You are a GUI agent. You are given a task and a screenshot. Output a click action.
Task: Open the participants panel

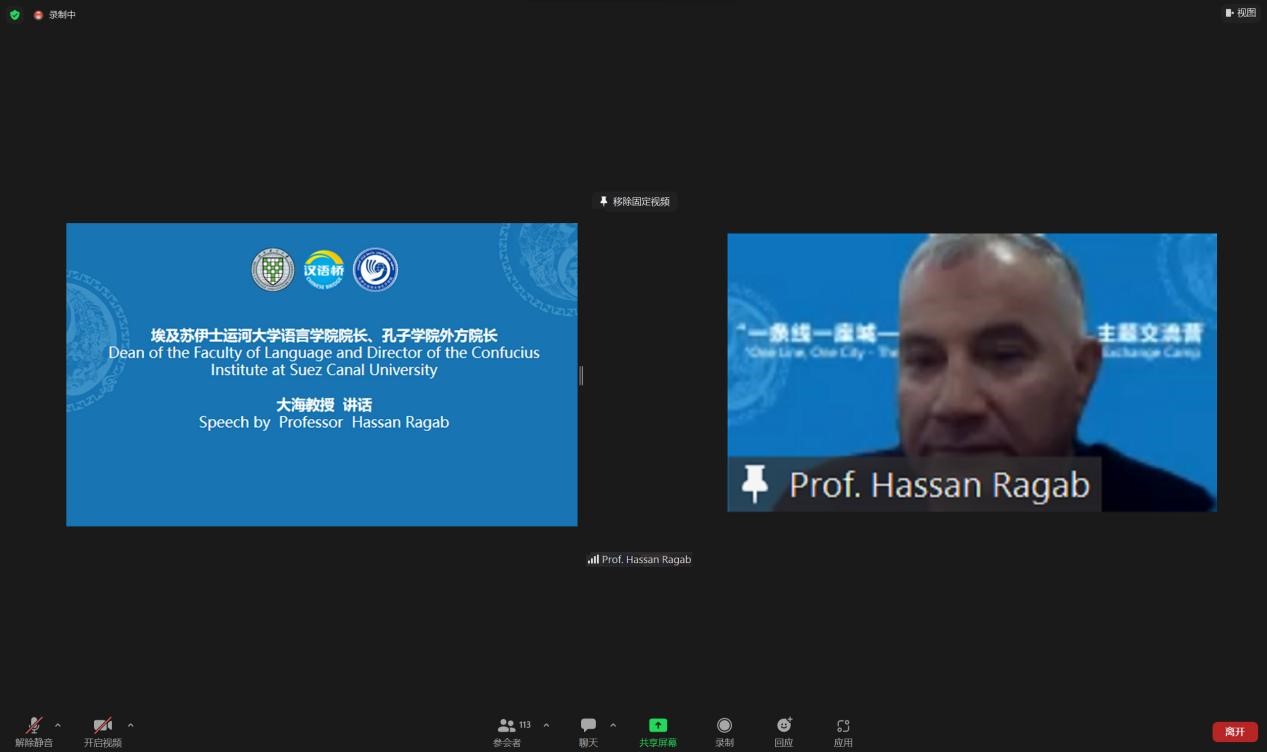[507, 730]
